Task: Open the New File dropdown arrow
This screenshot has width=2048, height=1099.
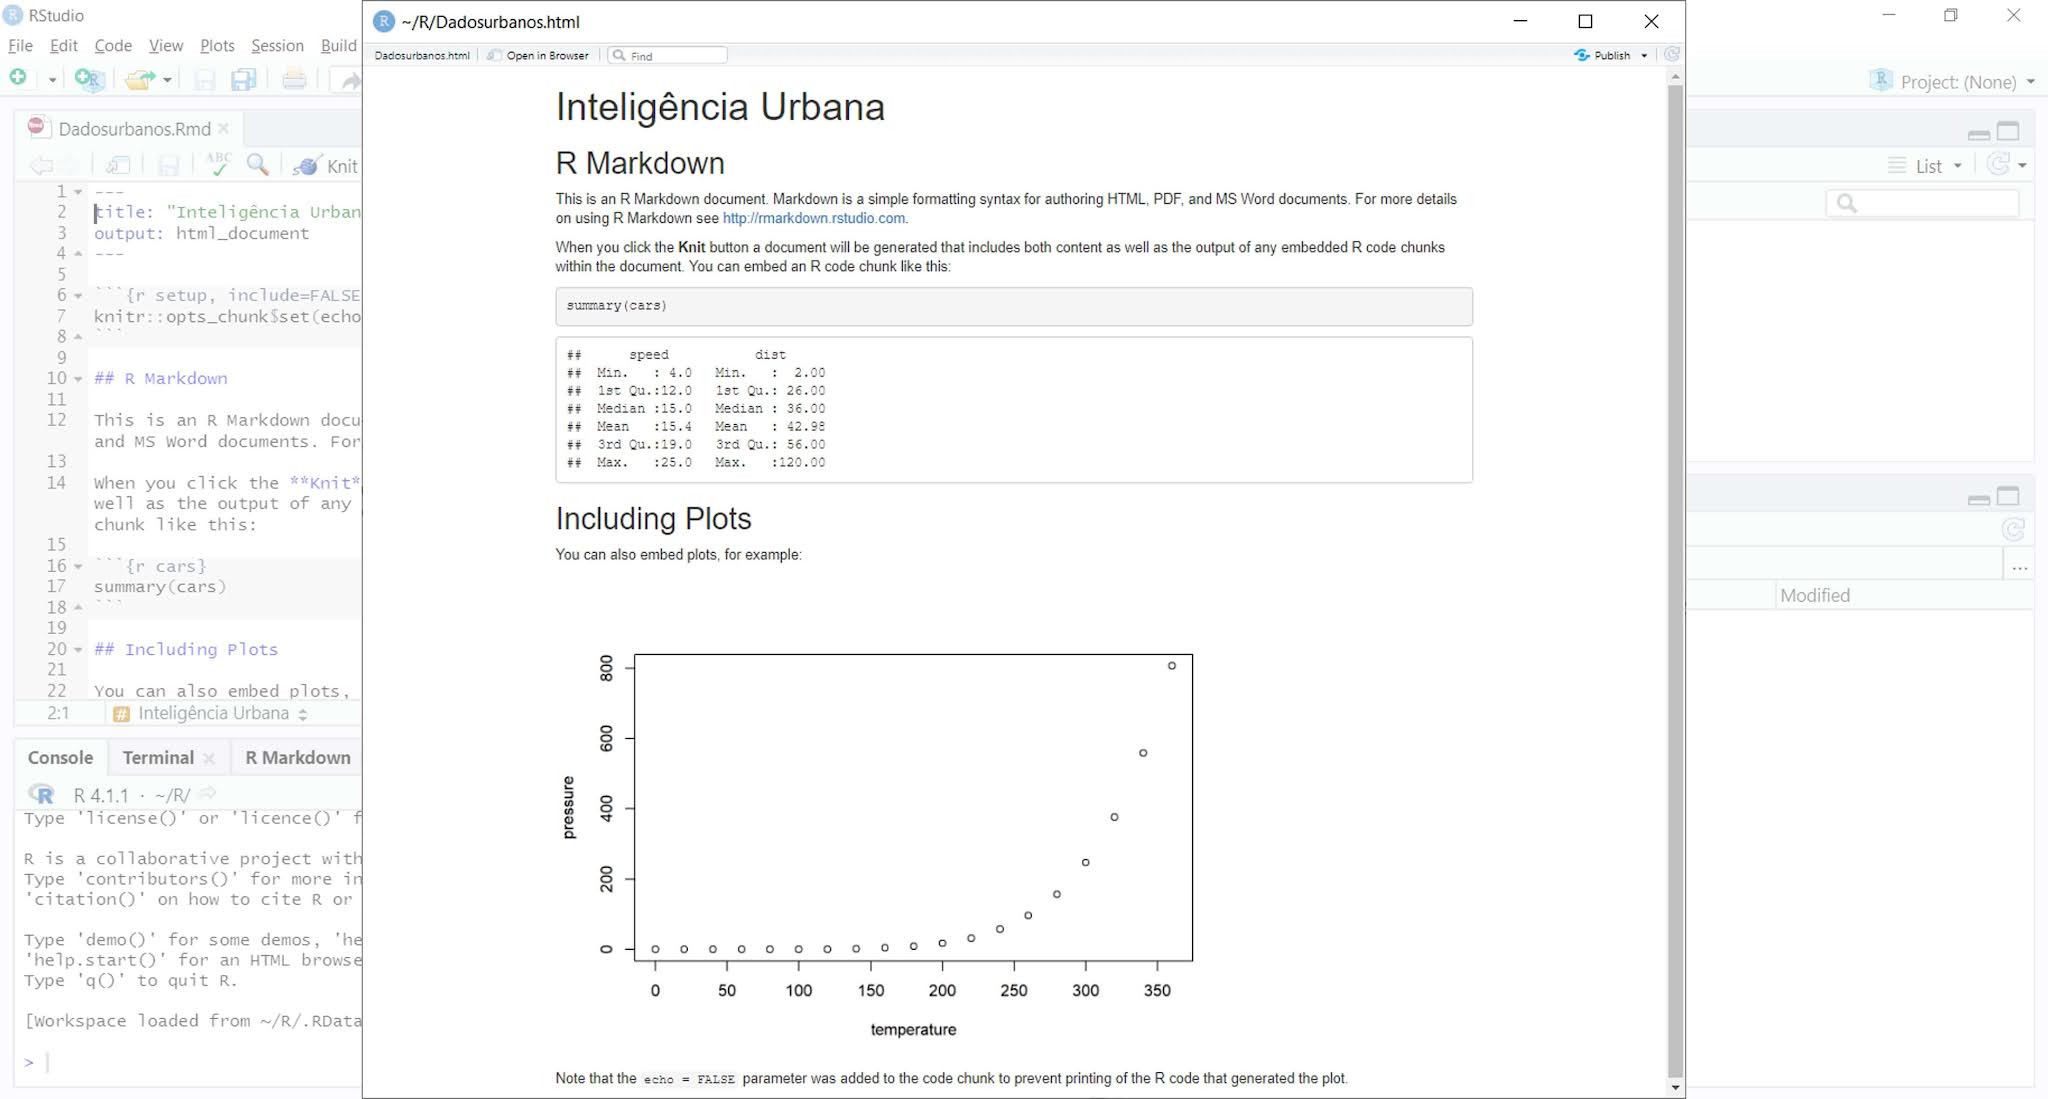Action: pos(52,79)
